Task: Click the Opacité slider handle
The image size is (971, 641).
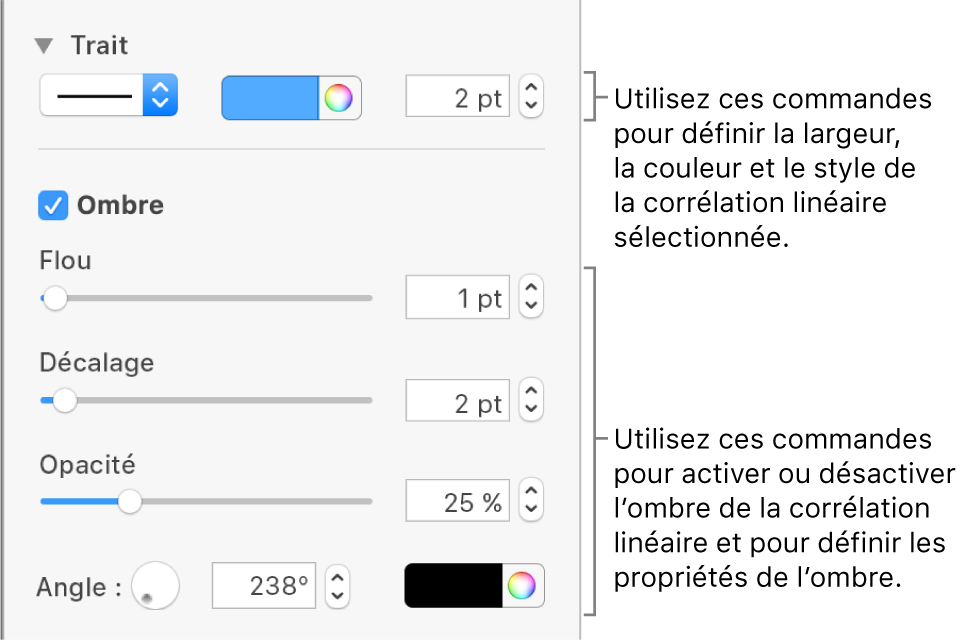Action: 129,502
